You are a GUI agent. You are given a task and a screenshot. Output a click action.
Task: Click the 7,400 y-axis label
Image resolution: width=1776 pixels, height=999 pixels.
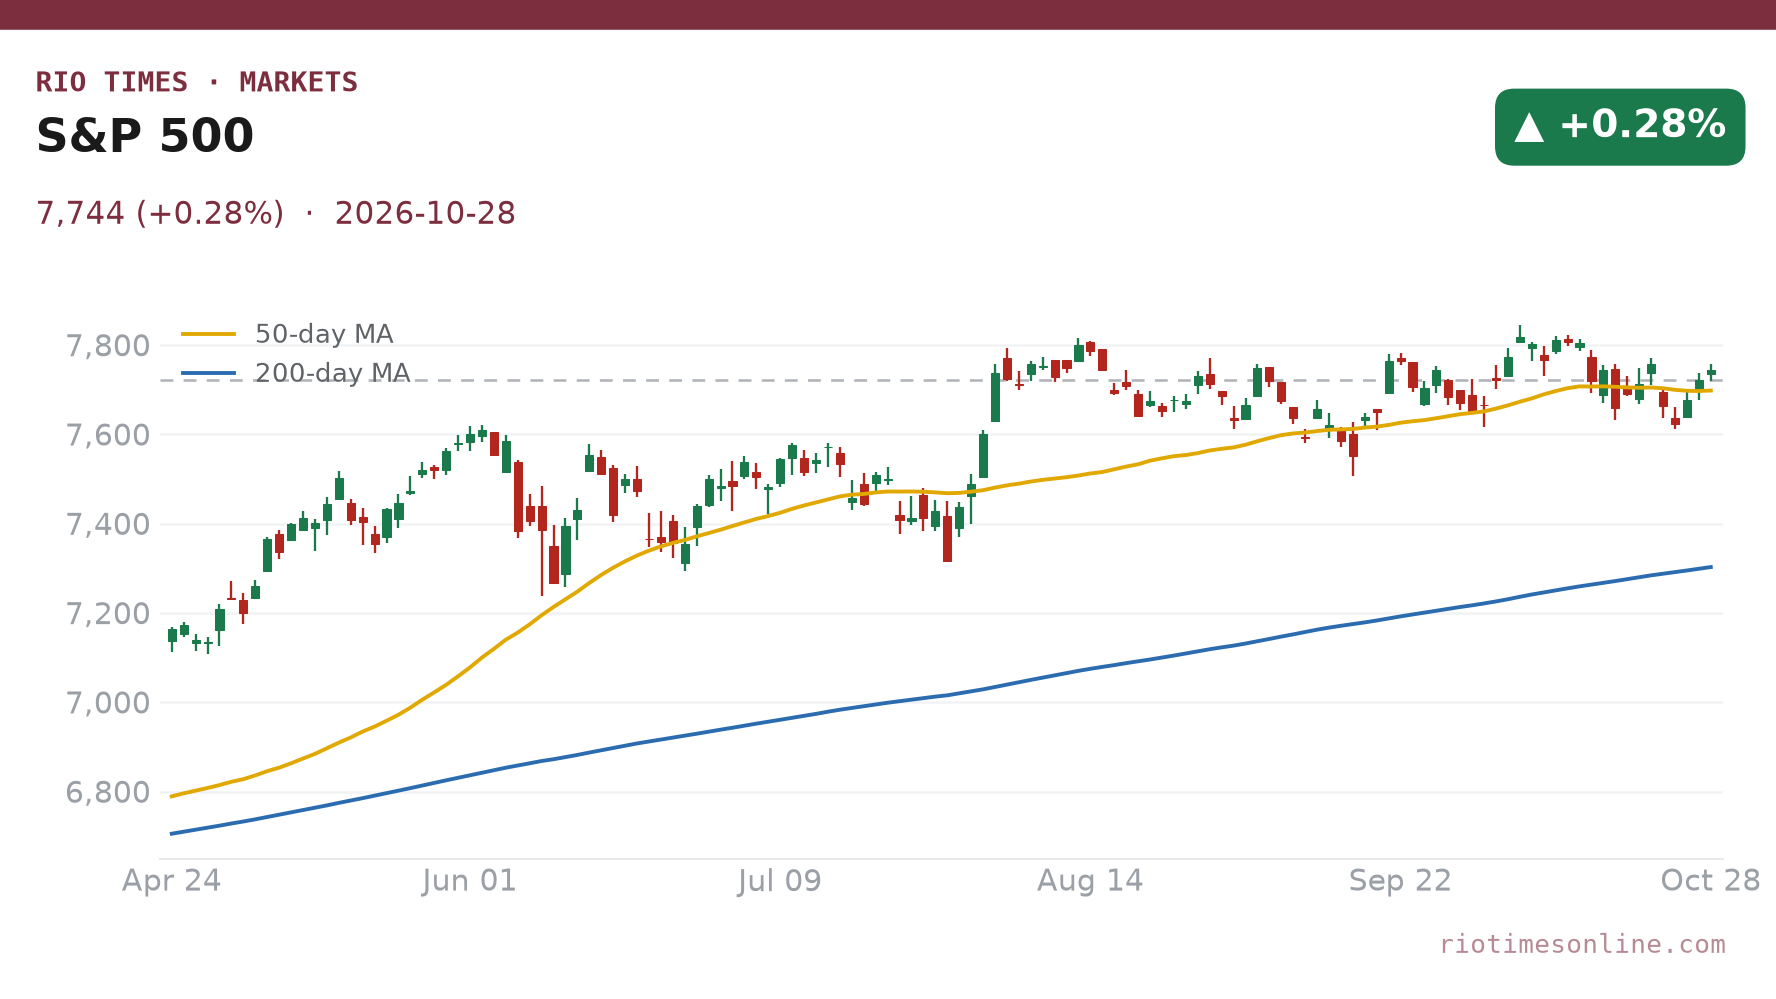click(107, 524)
